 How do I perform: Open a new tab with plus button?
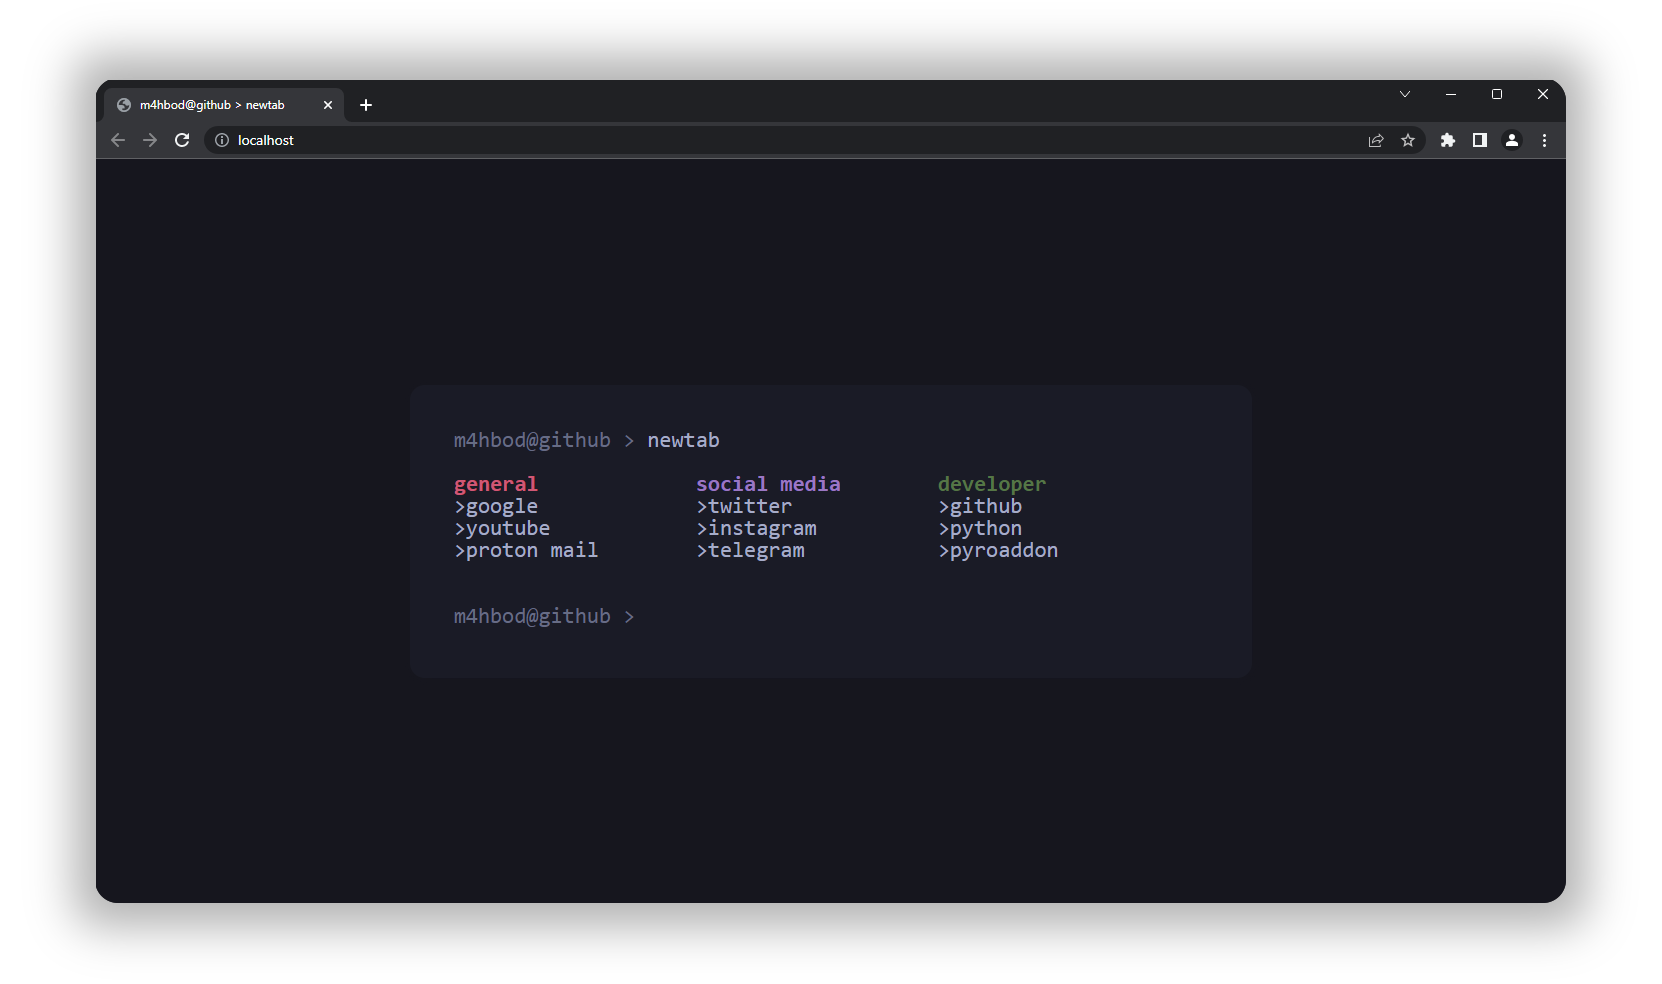pos(366,105)
